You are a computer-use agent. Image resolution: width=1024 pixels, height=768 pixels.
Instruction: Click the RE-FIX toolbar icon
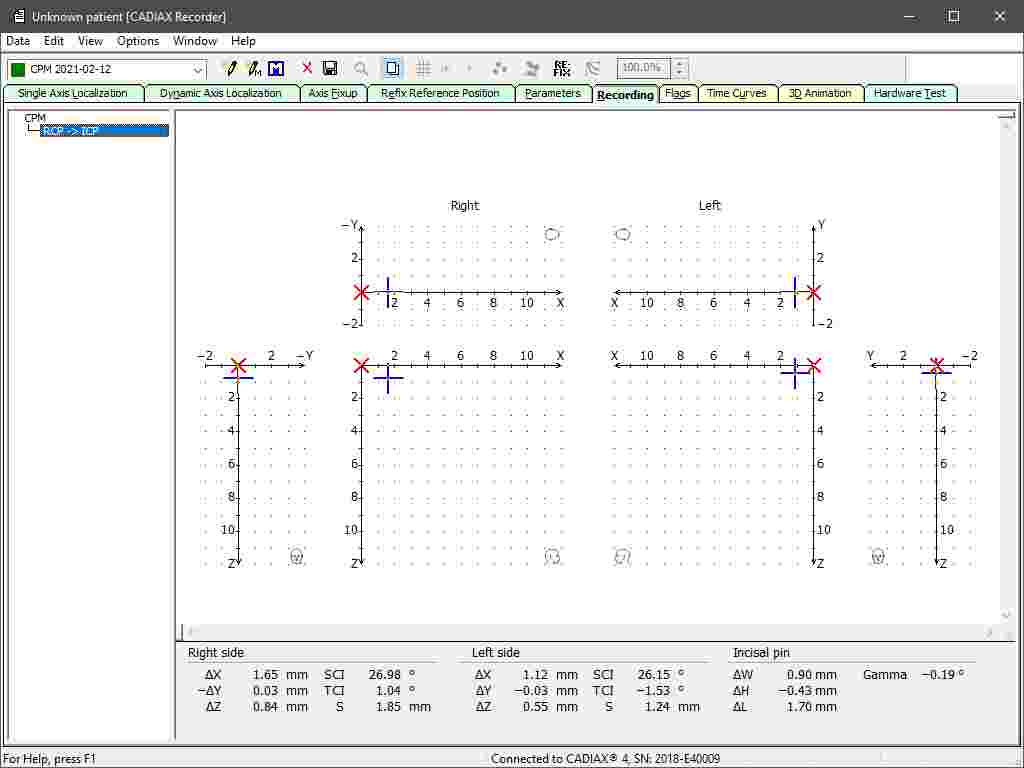tap(562, 68)
